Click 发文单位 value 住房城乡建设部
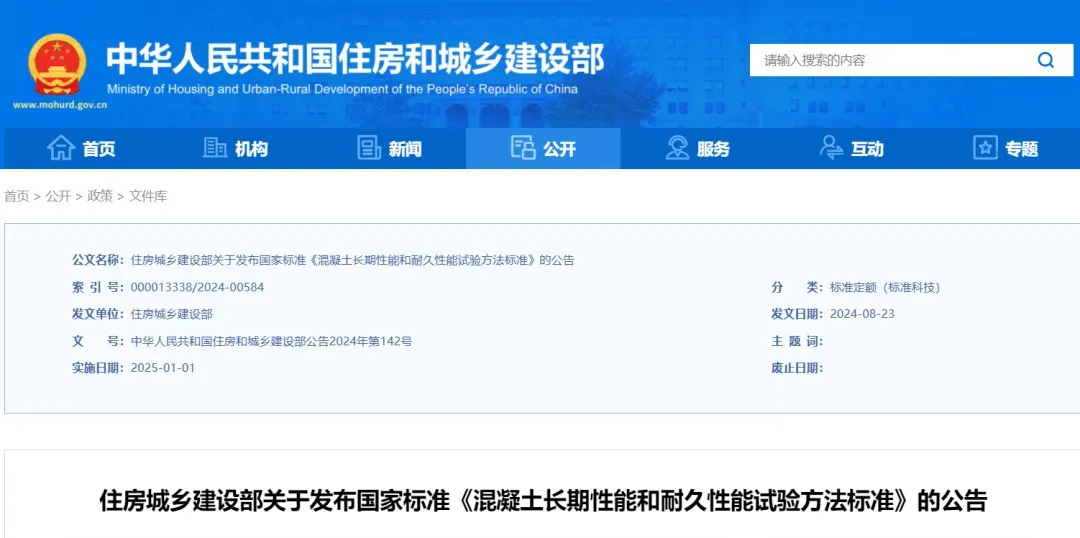1080x538 pixels. (x=172, y=314)
